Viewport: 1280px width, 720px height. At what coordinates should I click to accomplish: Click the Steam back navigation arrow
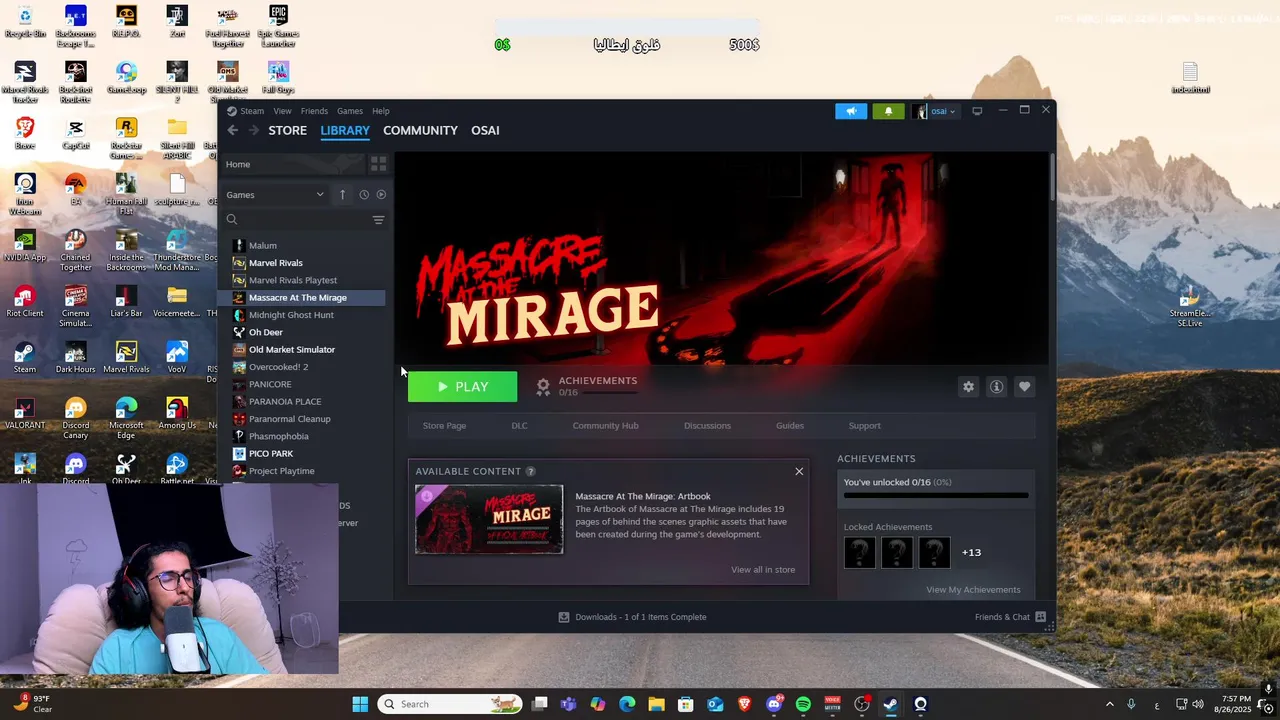(233, 130)
